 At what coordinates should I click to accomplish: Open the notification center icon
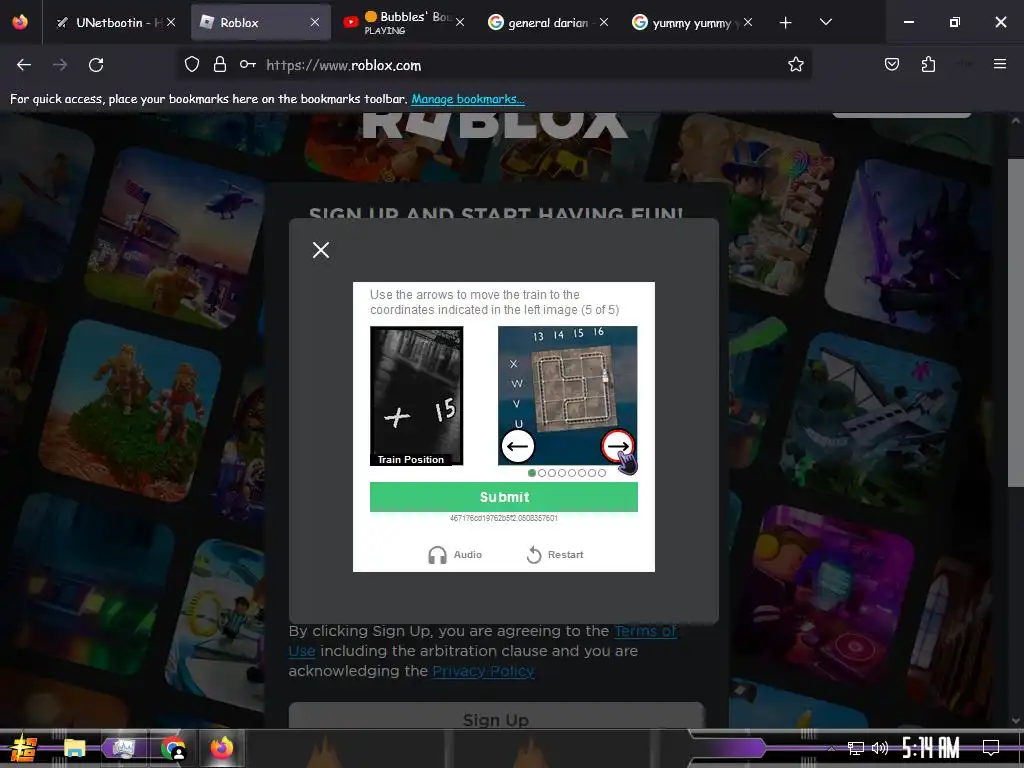click(991, 747)
